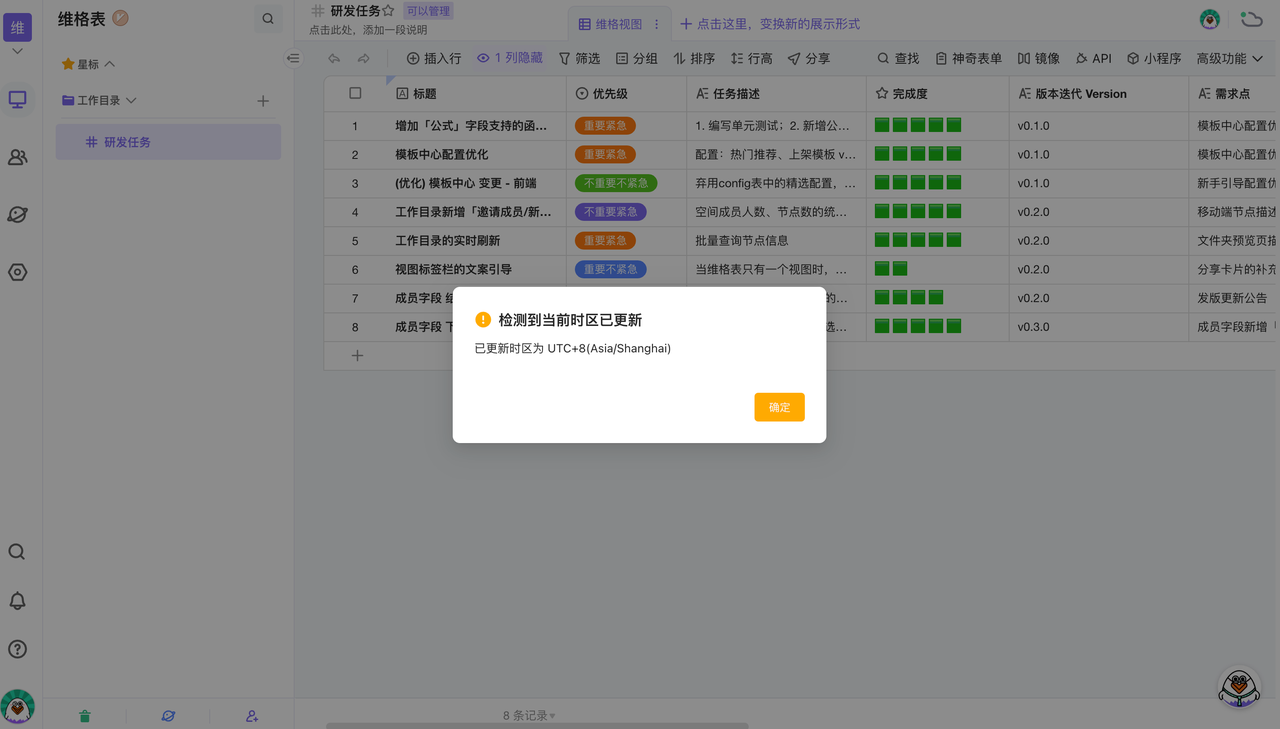Click the invite member icon

click(252, 716)
